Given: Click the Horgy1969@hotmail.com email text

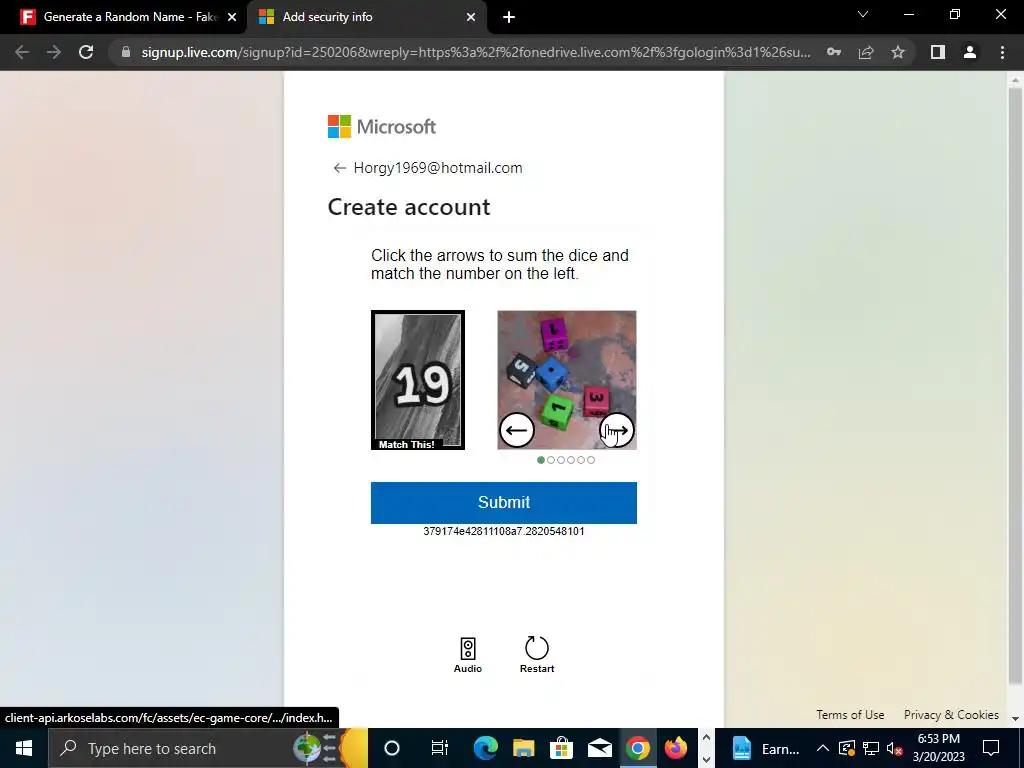Looking at the screenshot, I should 438,168.
